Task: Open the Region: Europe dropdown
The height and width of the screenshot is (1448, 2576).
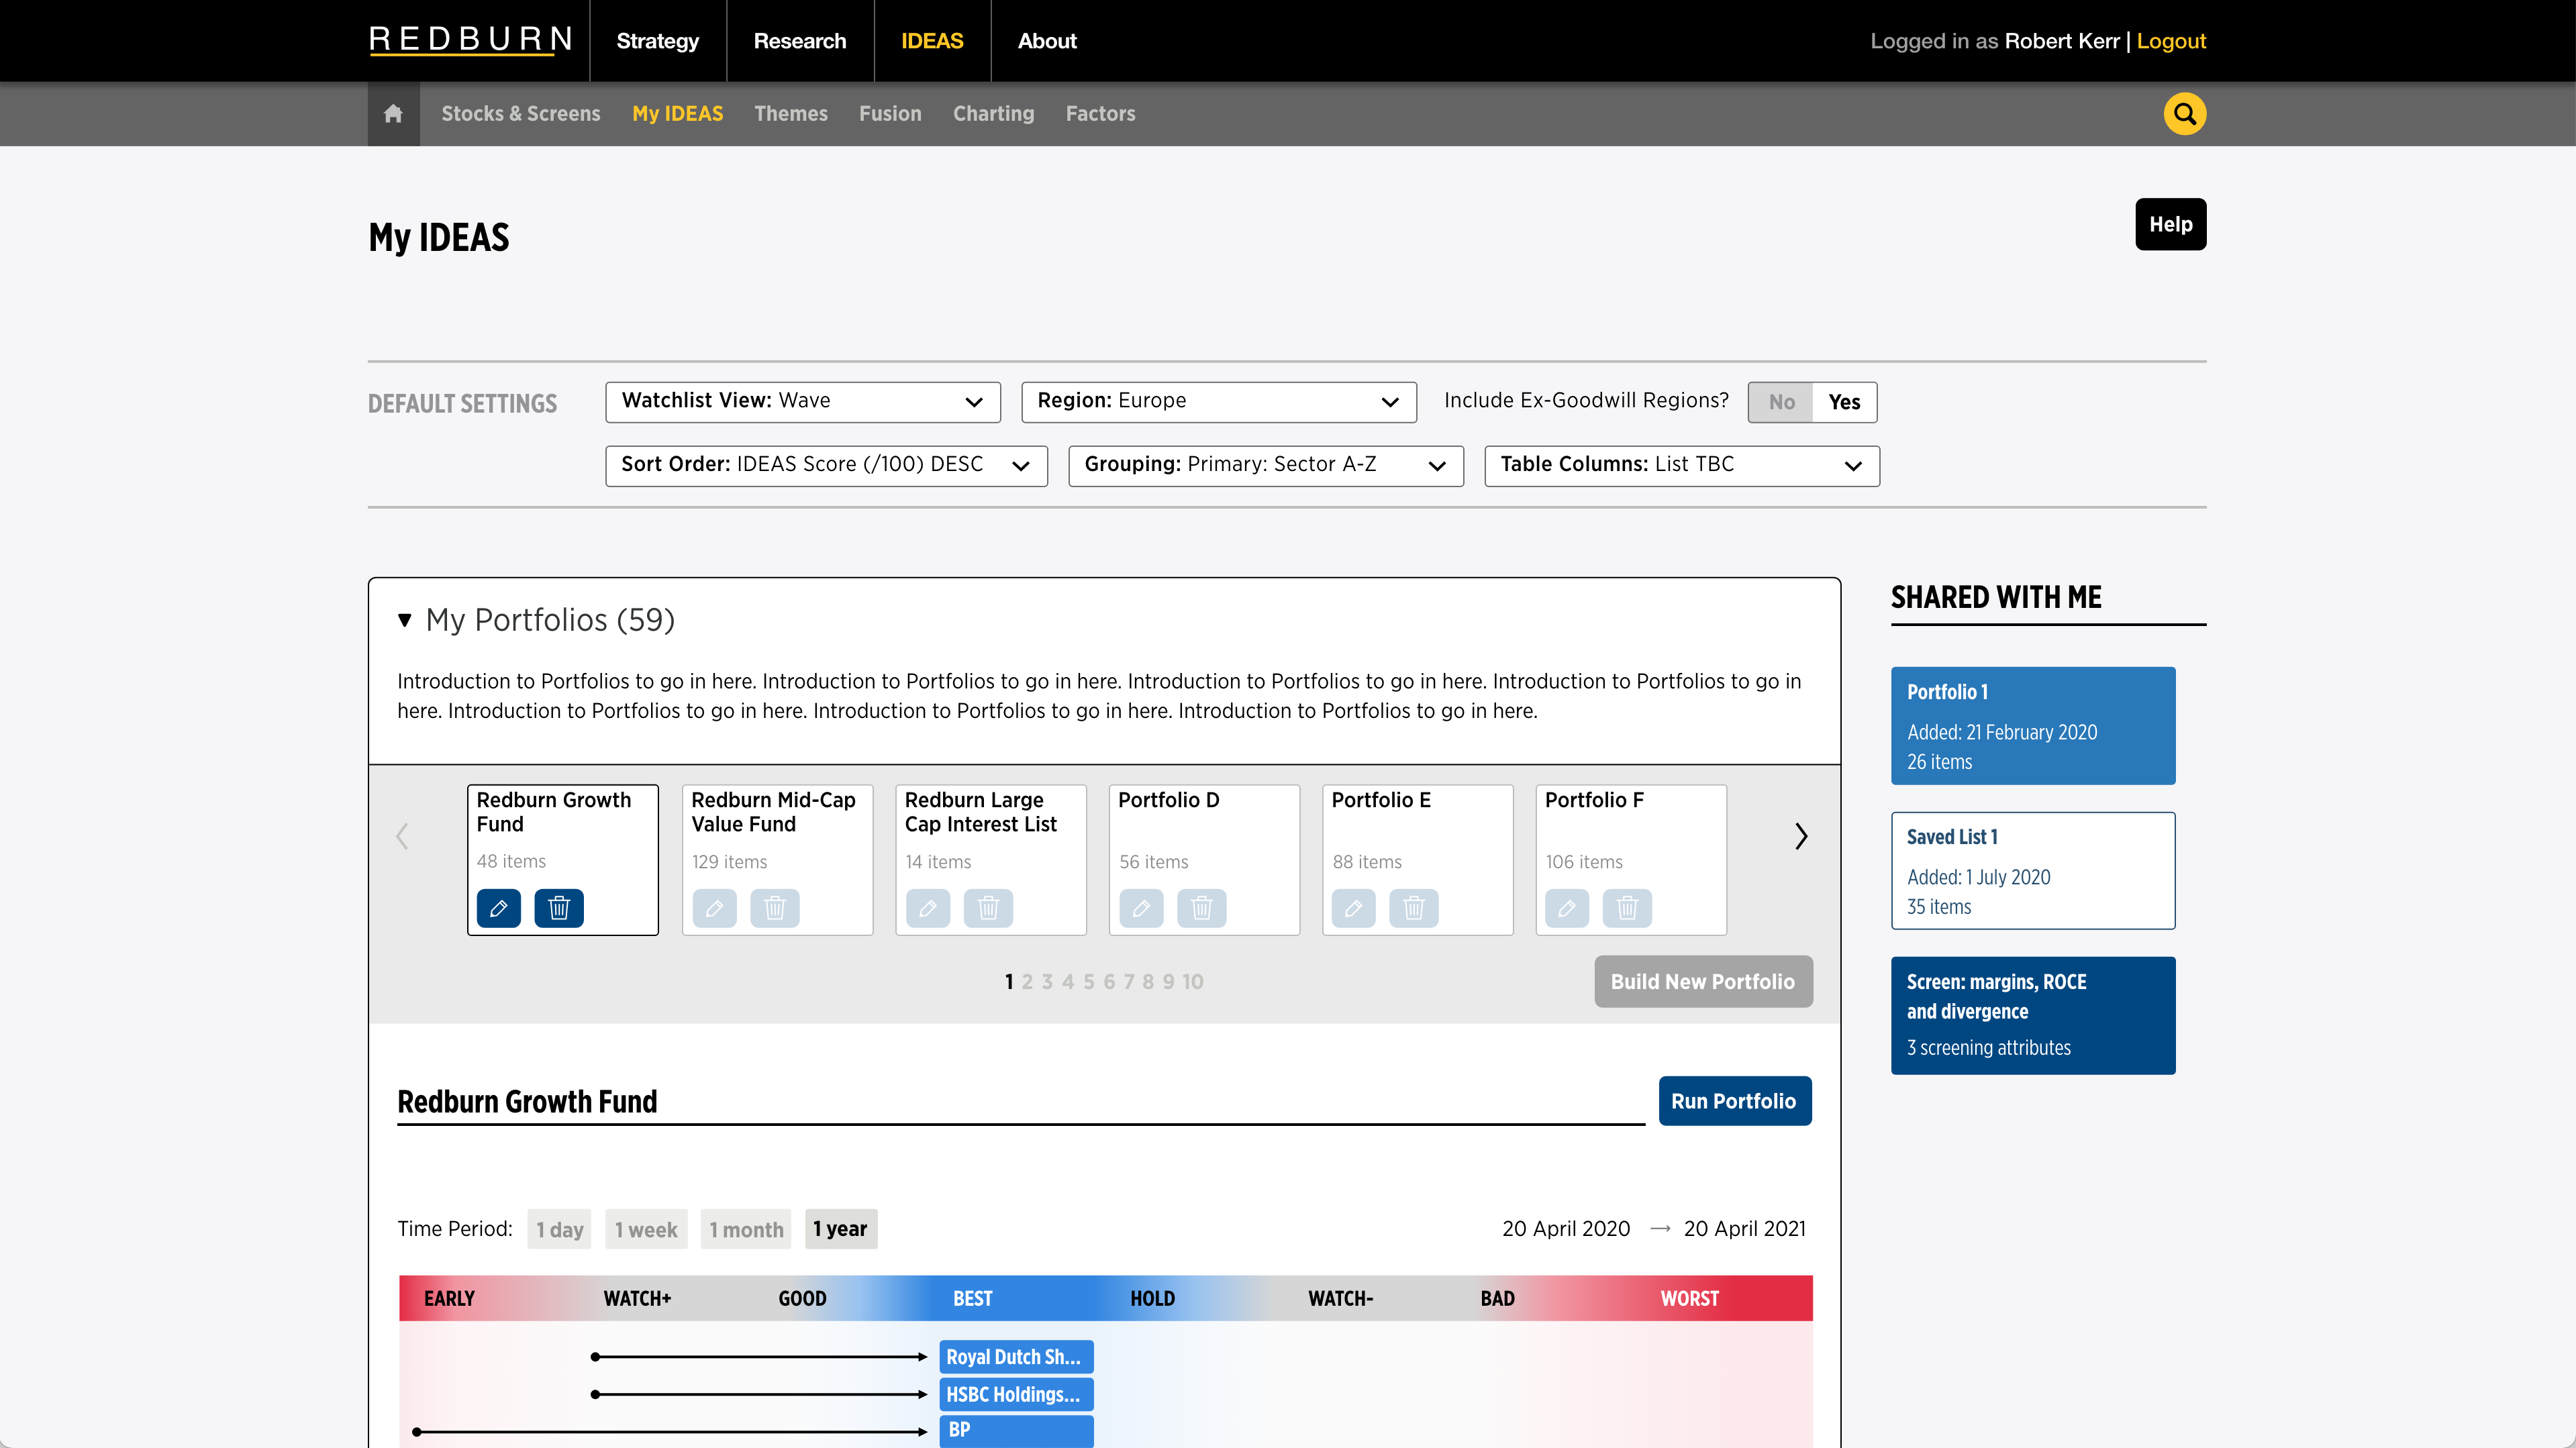Action: coord(1219,402)
